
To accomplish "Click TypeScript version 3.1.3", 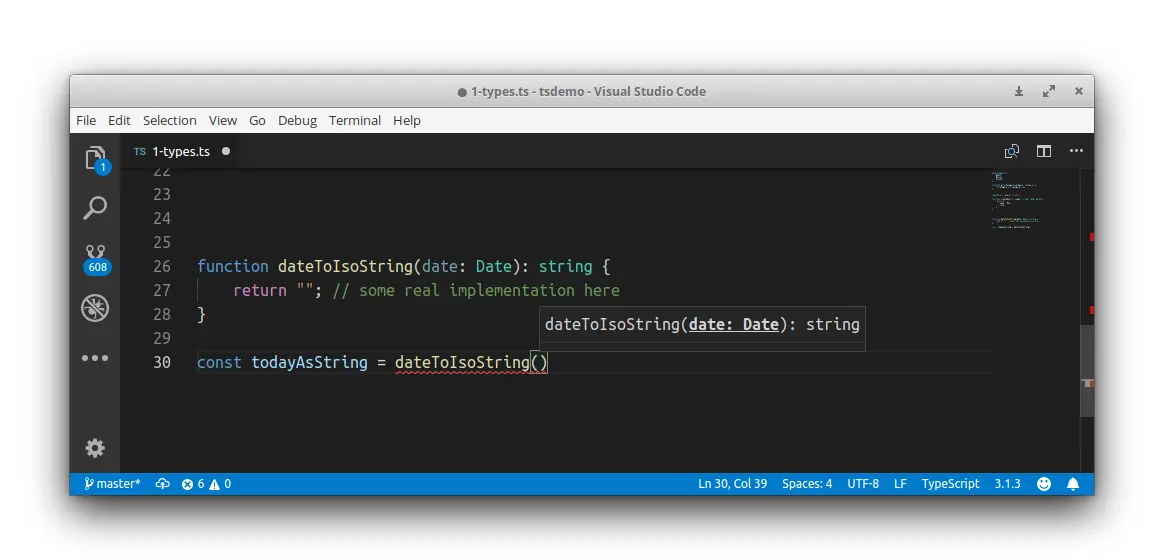I will (x=1007, y=484).
